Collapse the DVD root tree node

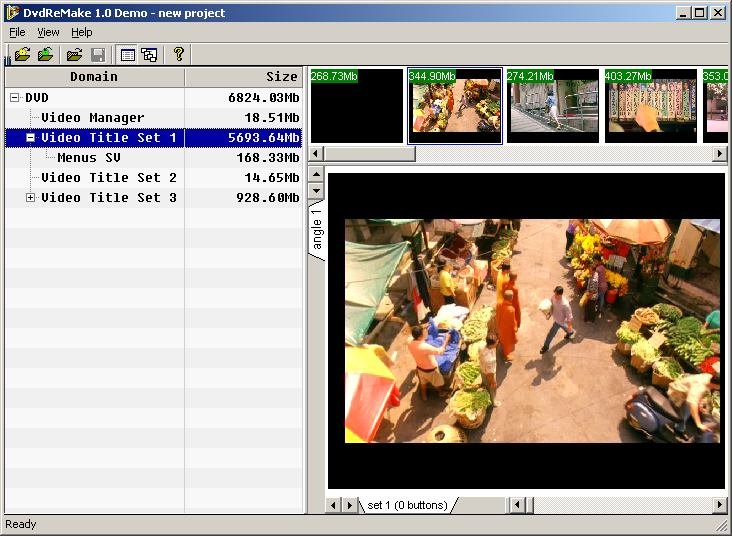tap(14, 98)
